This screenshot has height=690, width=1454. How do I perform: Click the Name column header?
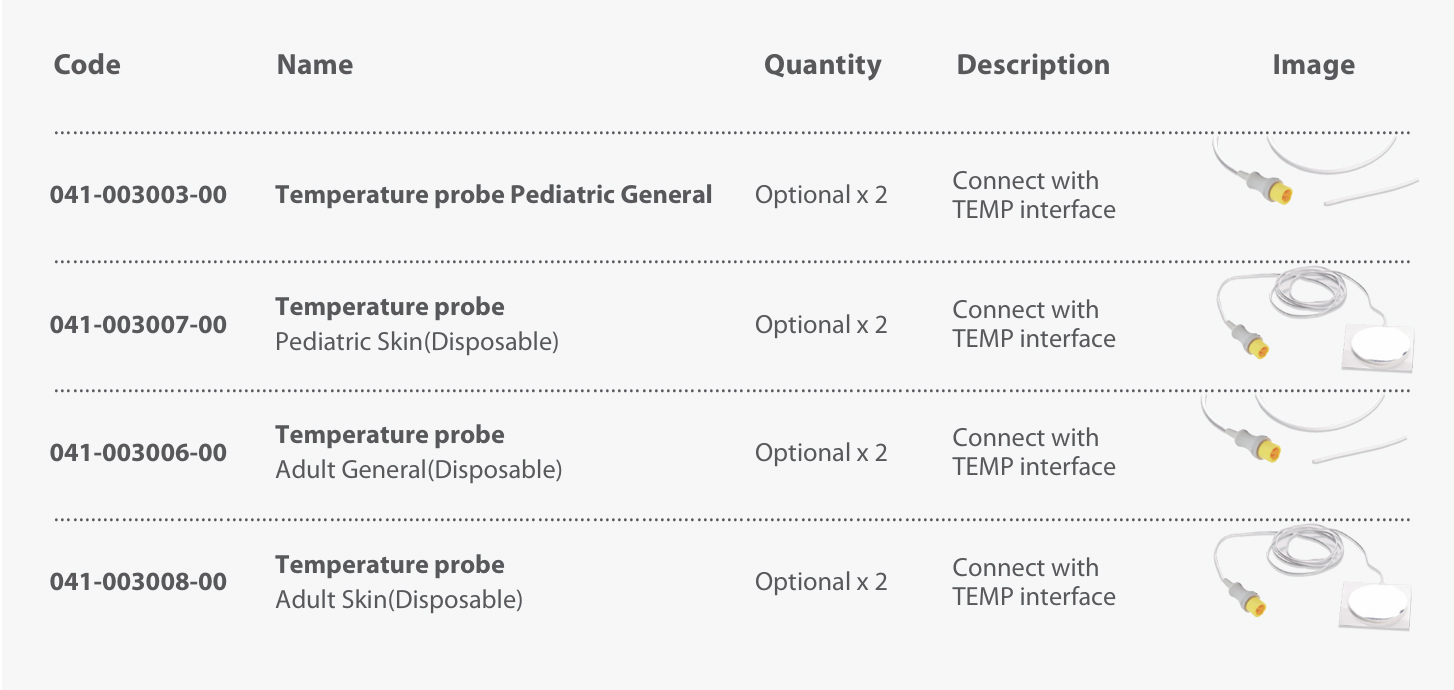click(x=315, y=65)
